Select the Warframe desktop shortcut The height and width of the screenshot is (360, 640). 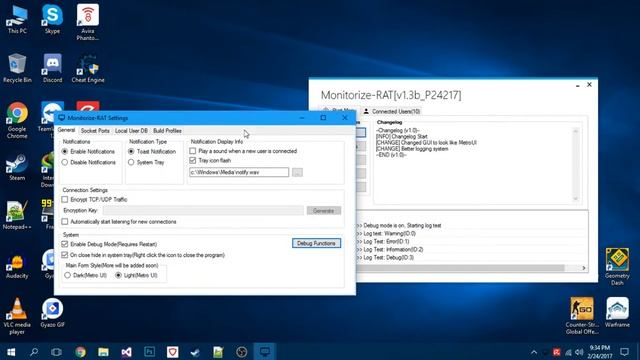click(617, 313)
